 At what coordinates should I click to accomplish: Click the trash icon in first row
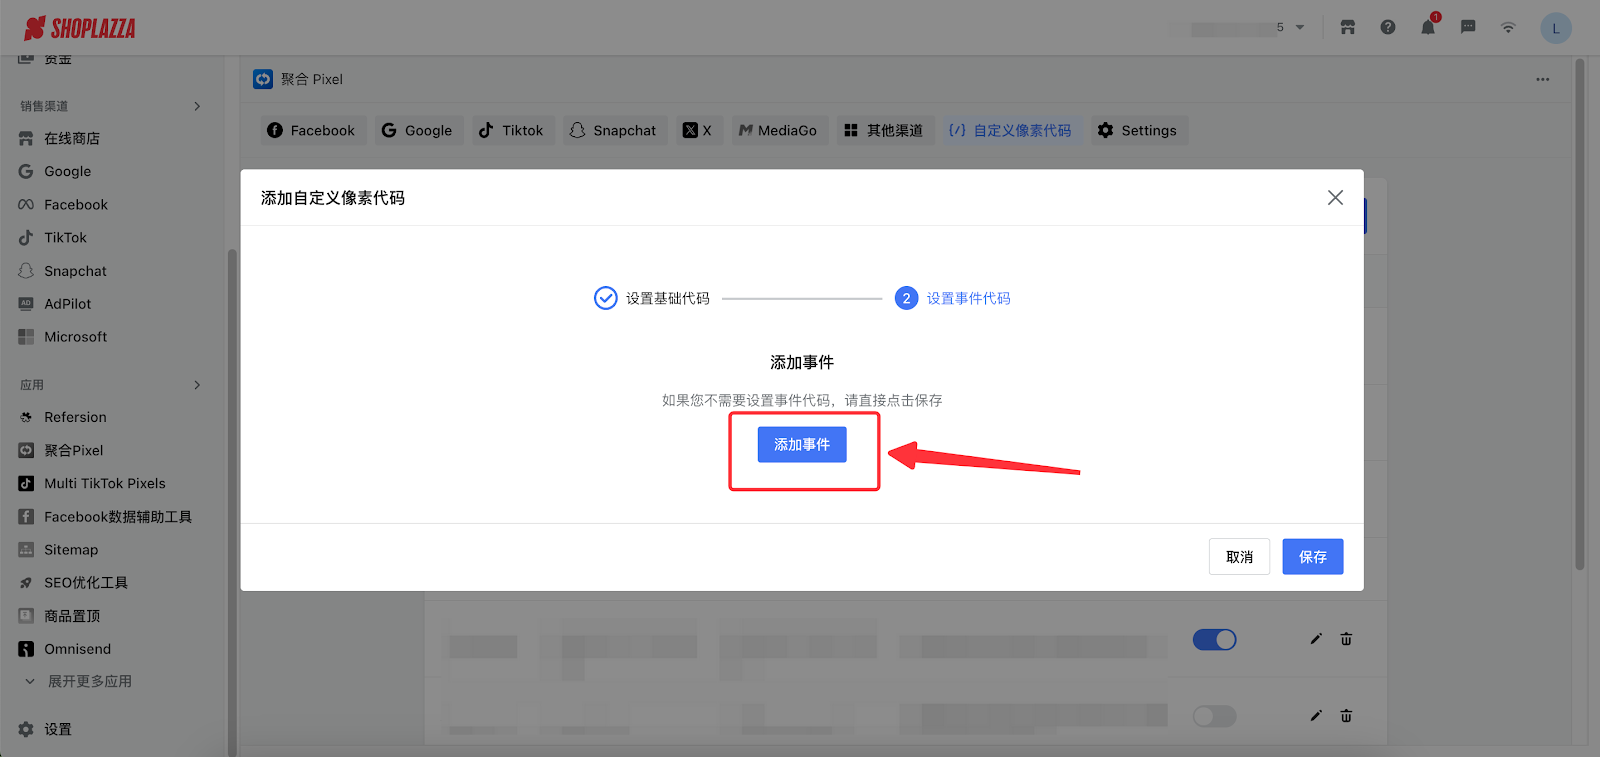[x=1346, y=639]
